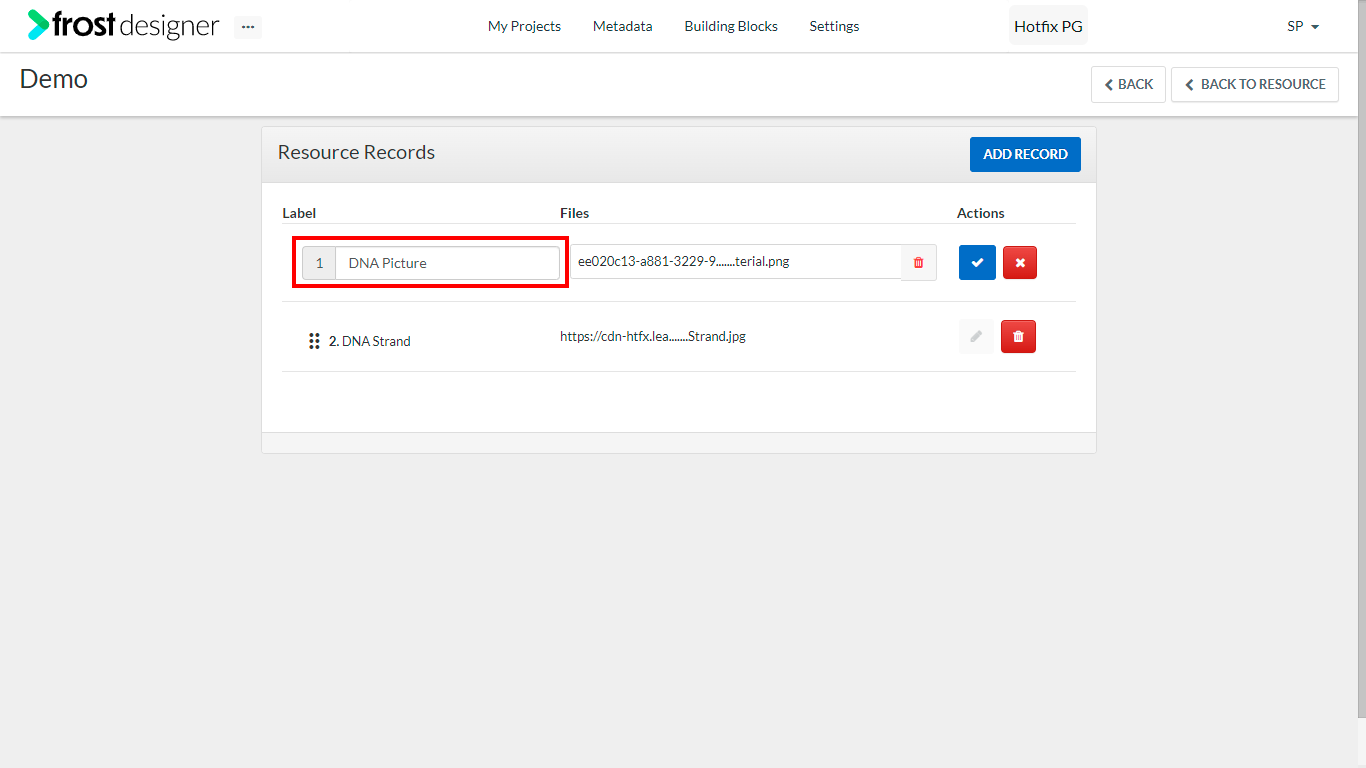
Task: Open the ellipsis menu beside the logo
Action: [248, 27]
